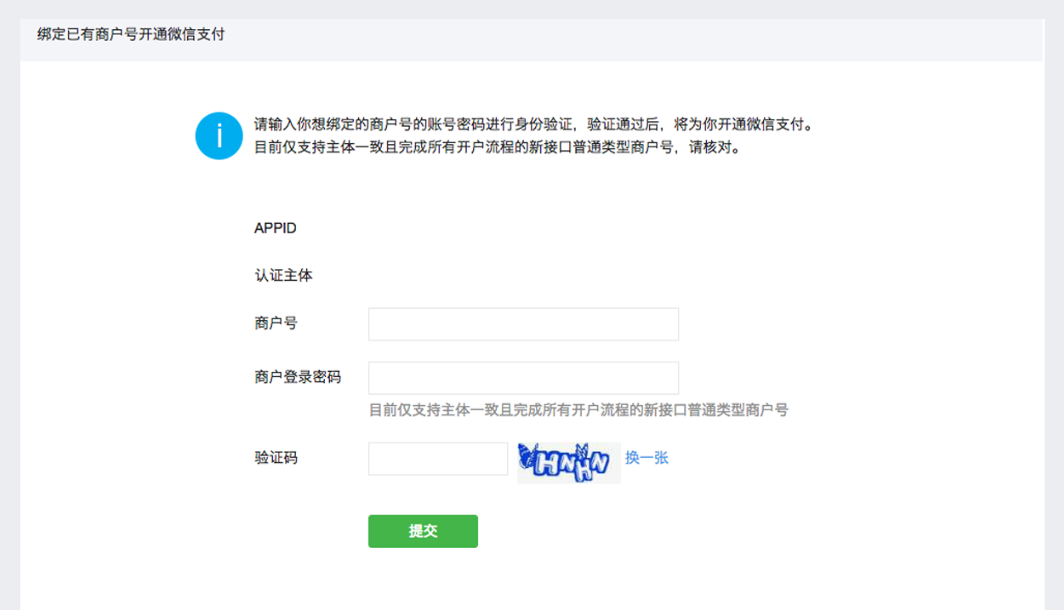Click the 商户号 field label
Viewport: 1064px width, 610px height.
276,323
